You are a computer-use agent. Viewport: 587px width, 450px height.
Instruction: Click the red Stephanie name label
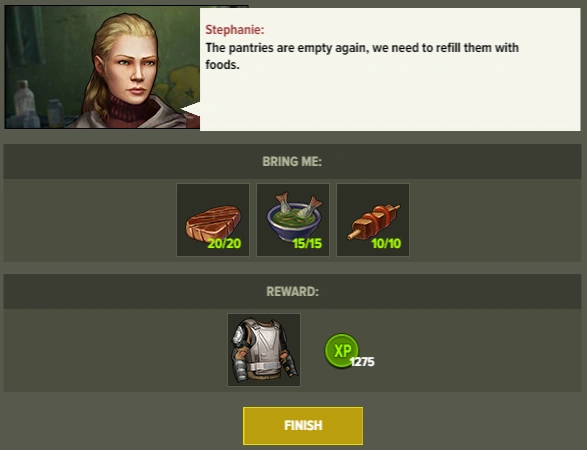[x=235, y=30]
